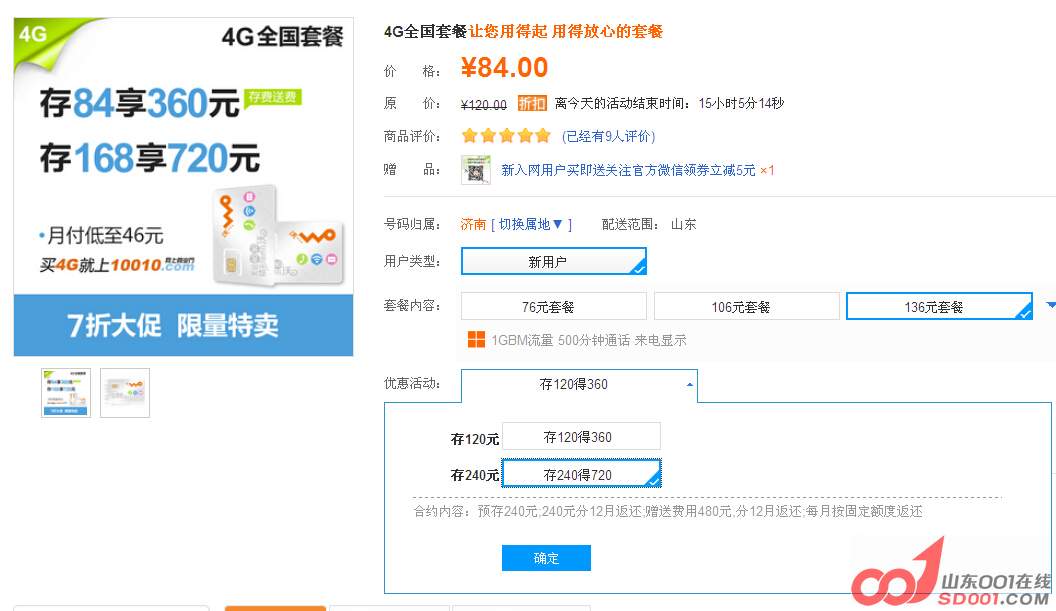Click the orange 折扣 discount badge
The image size is (1056, 611).
tap(532, 104)
